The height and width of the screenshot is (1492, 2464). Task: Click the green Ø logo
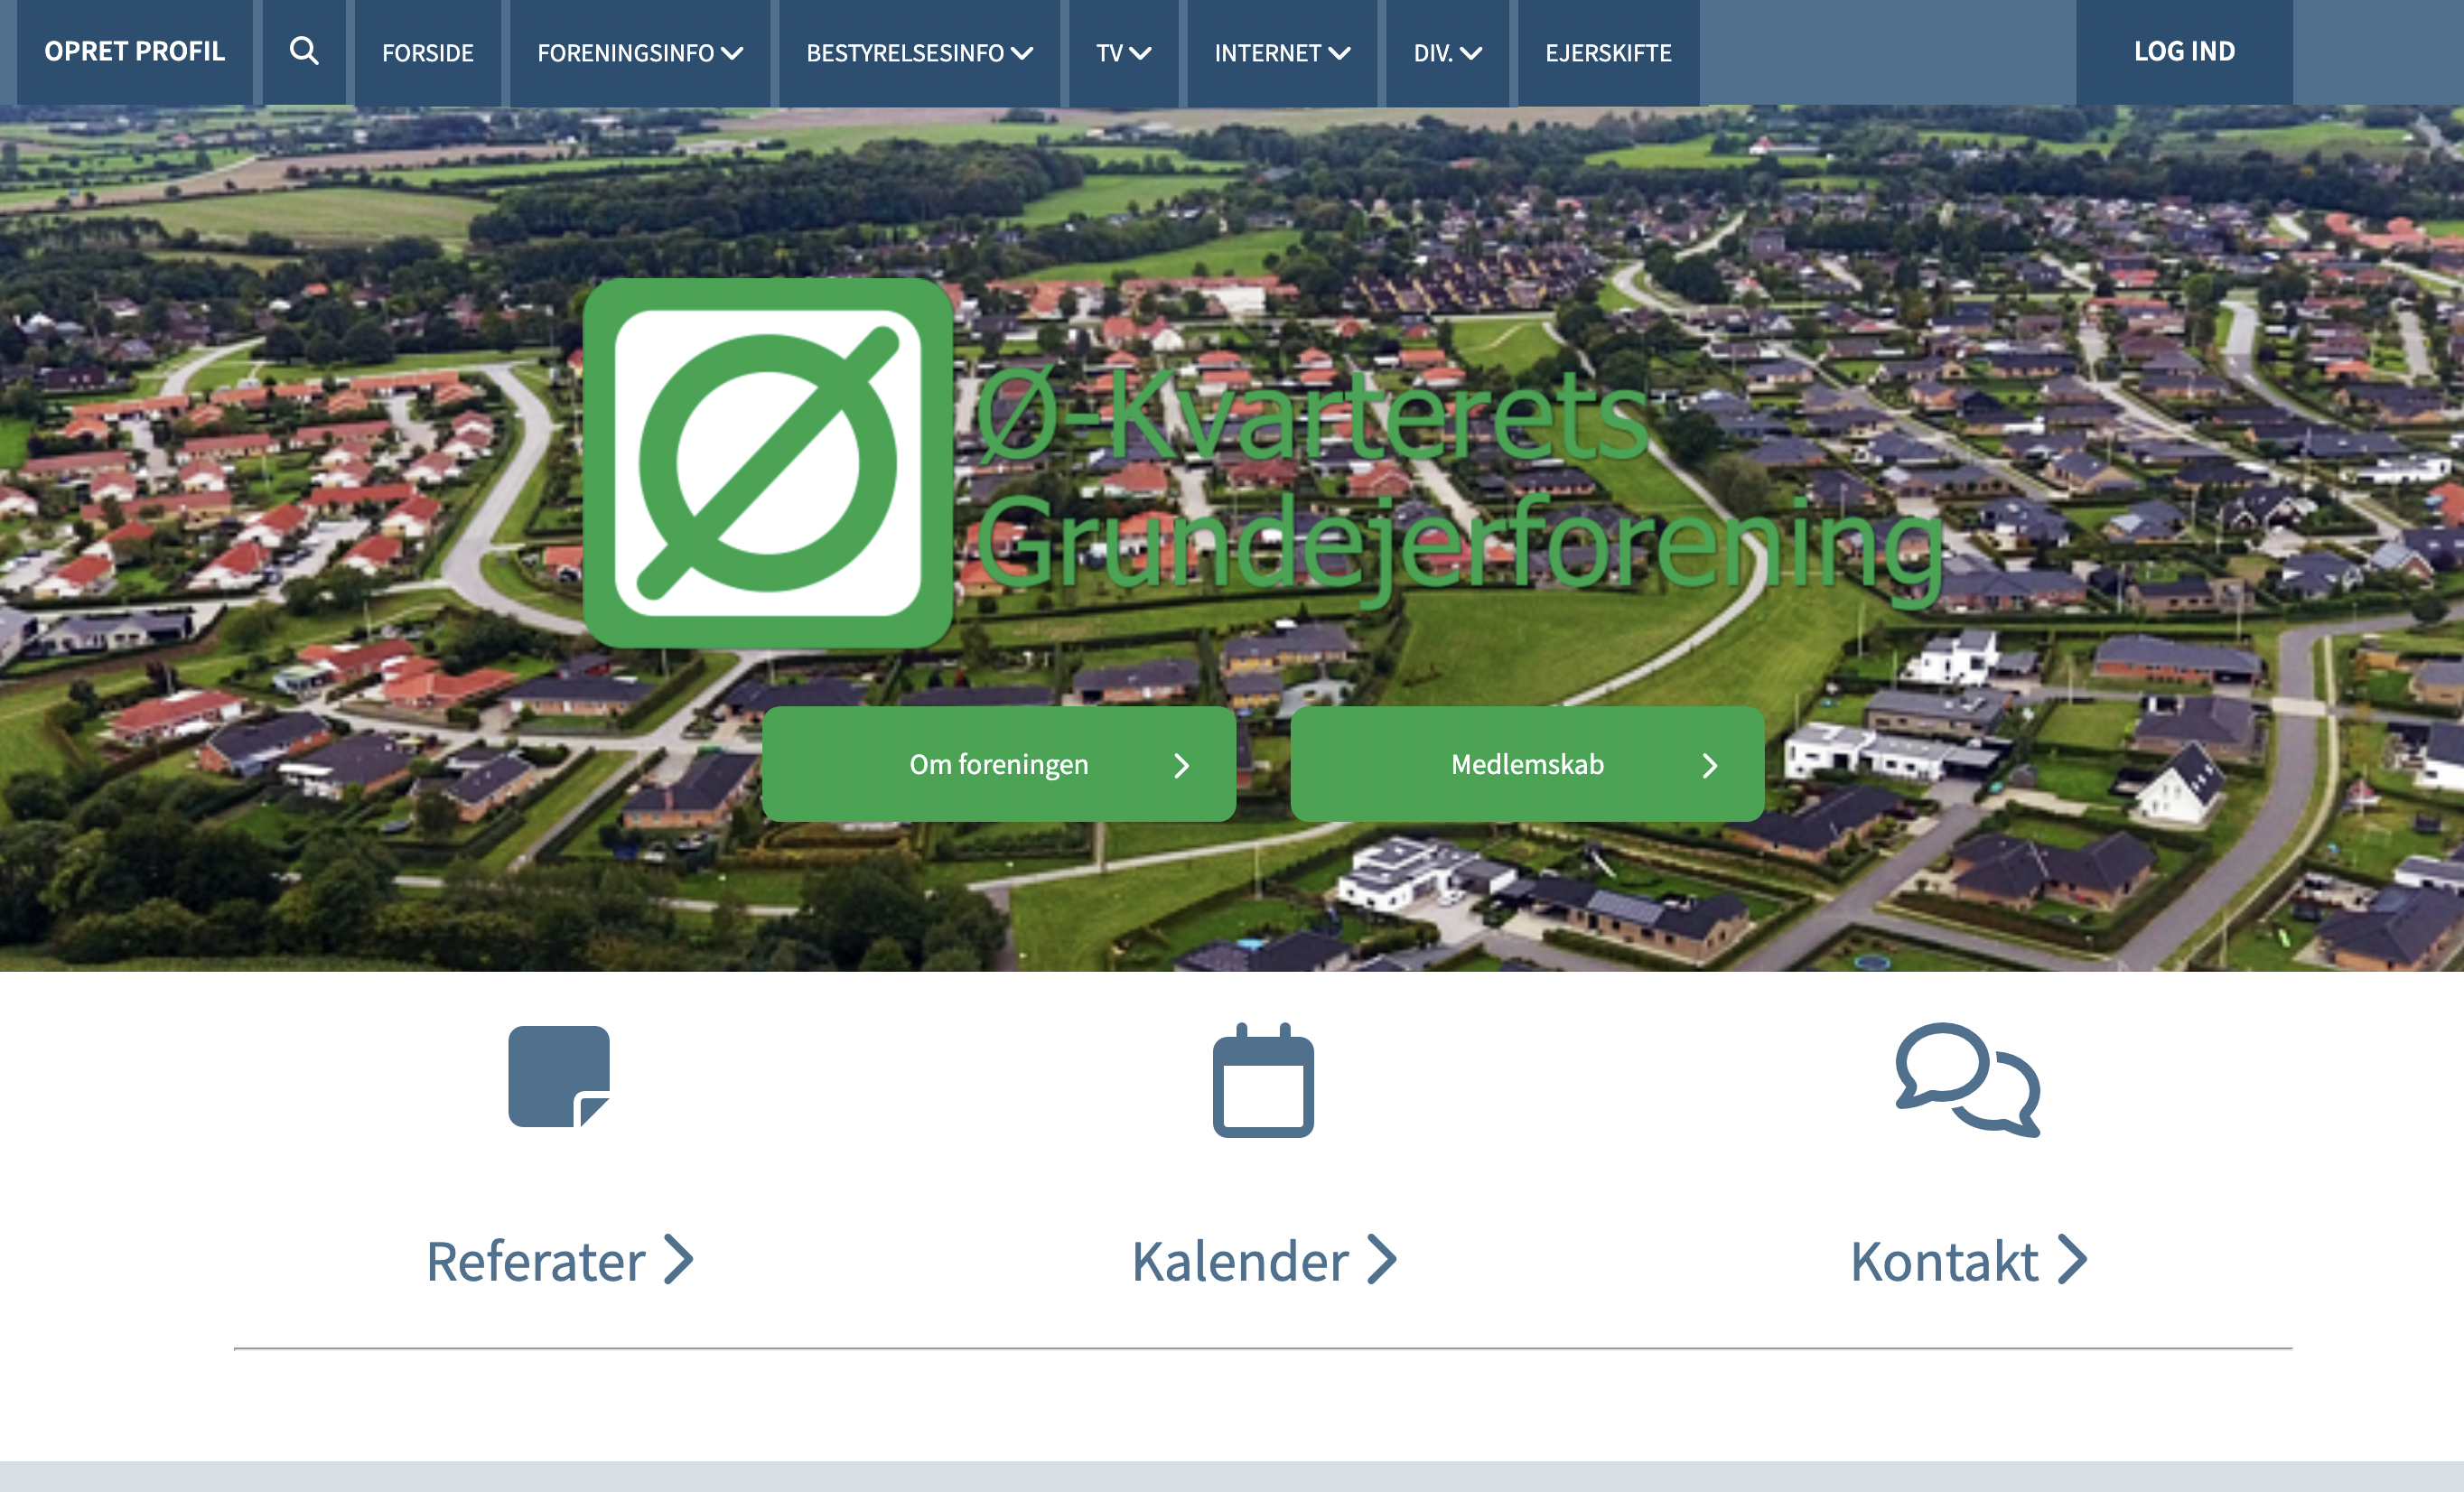pos(767,462)
